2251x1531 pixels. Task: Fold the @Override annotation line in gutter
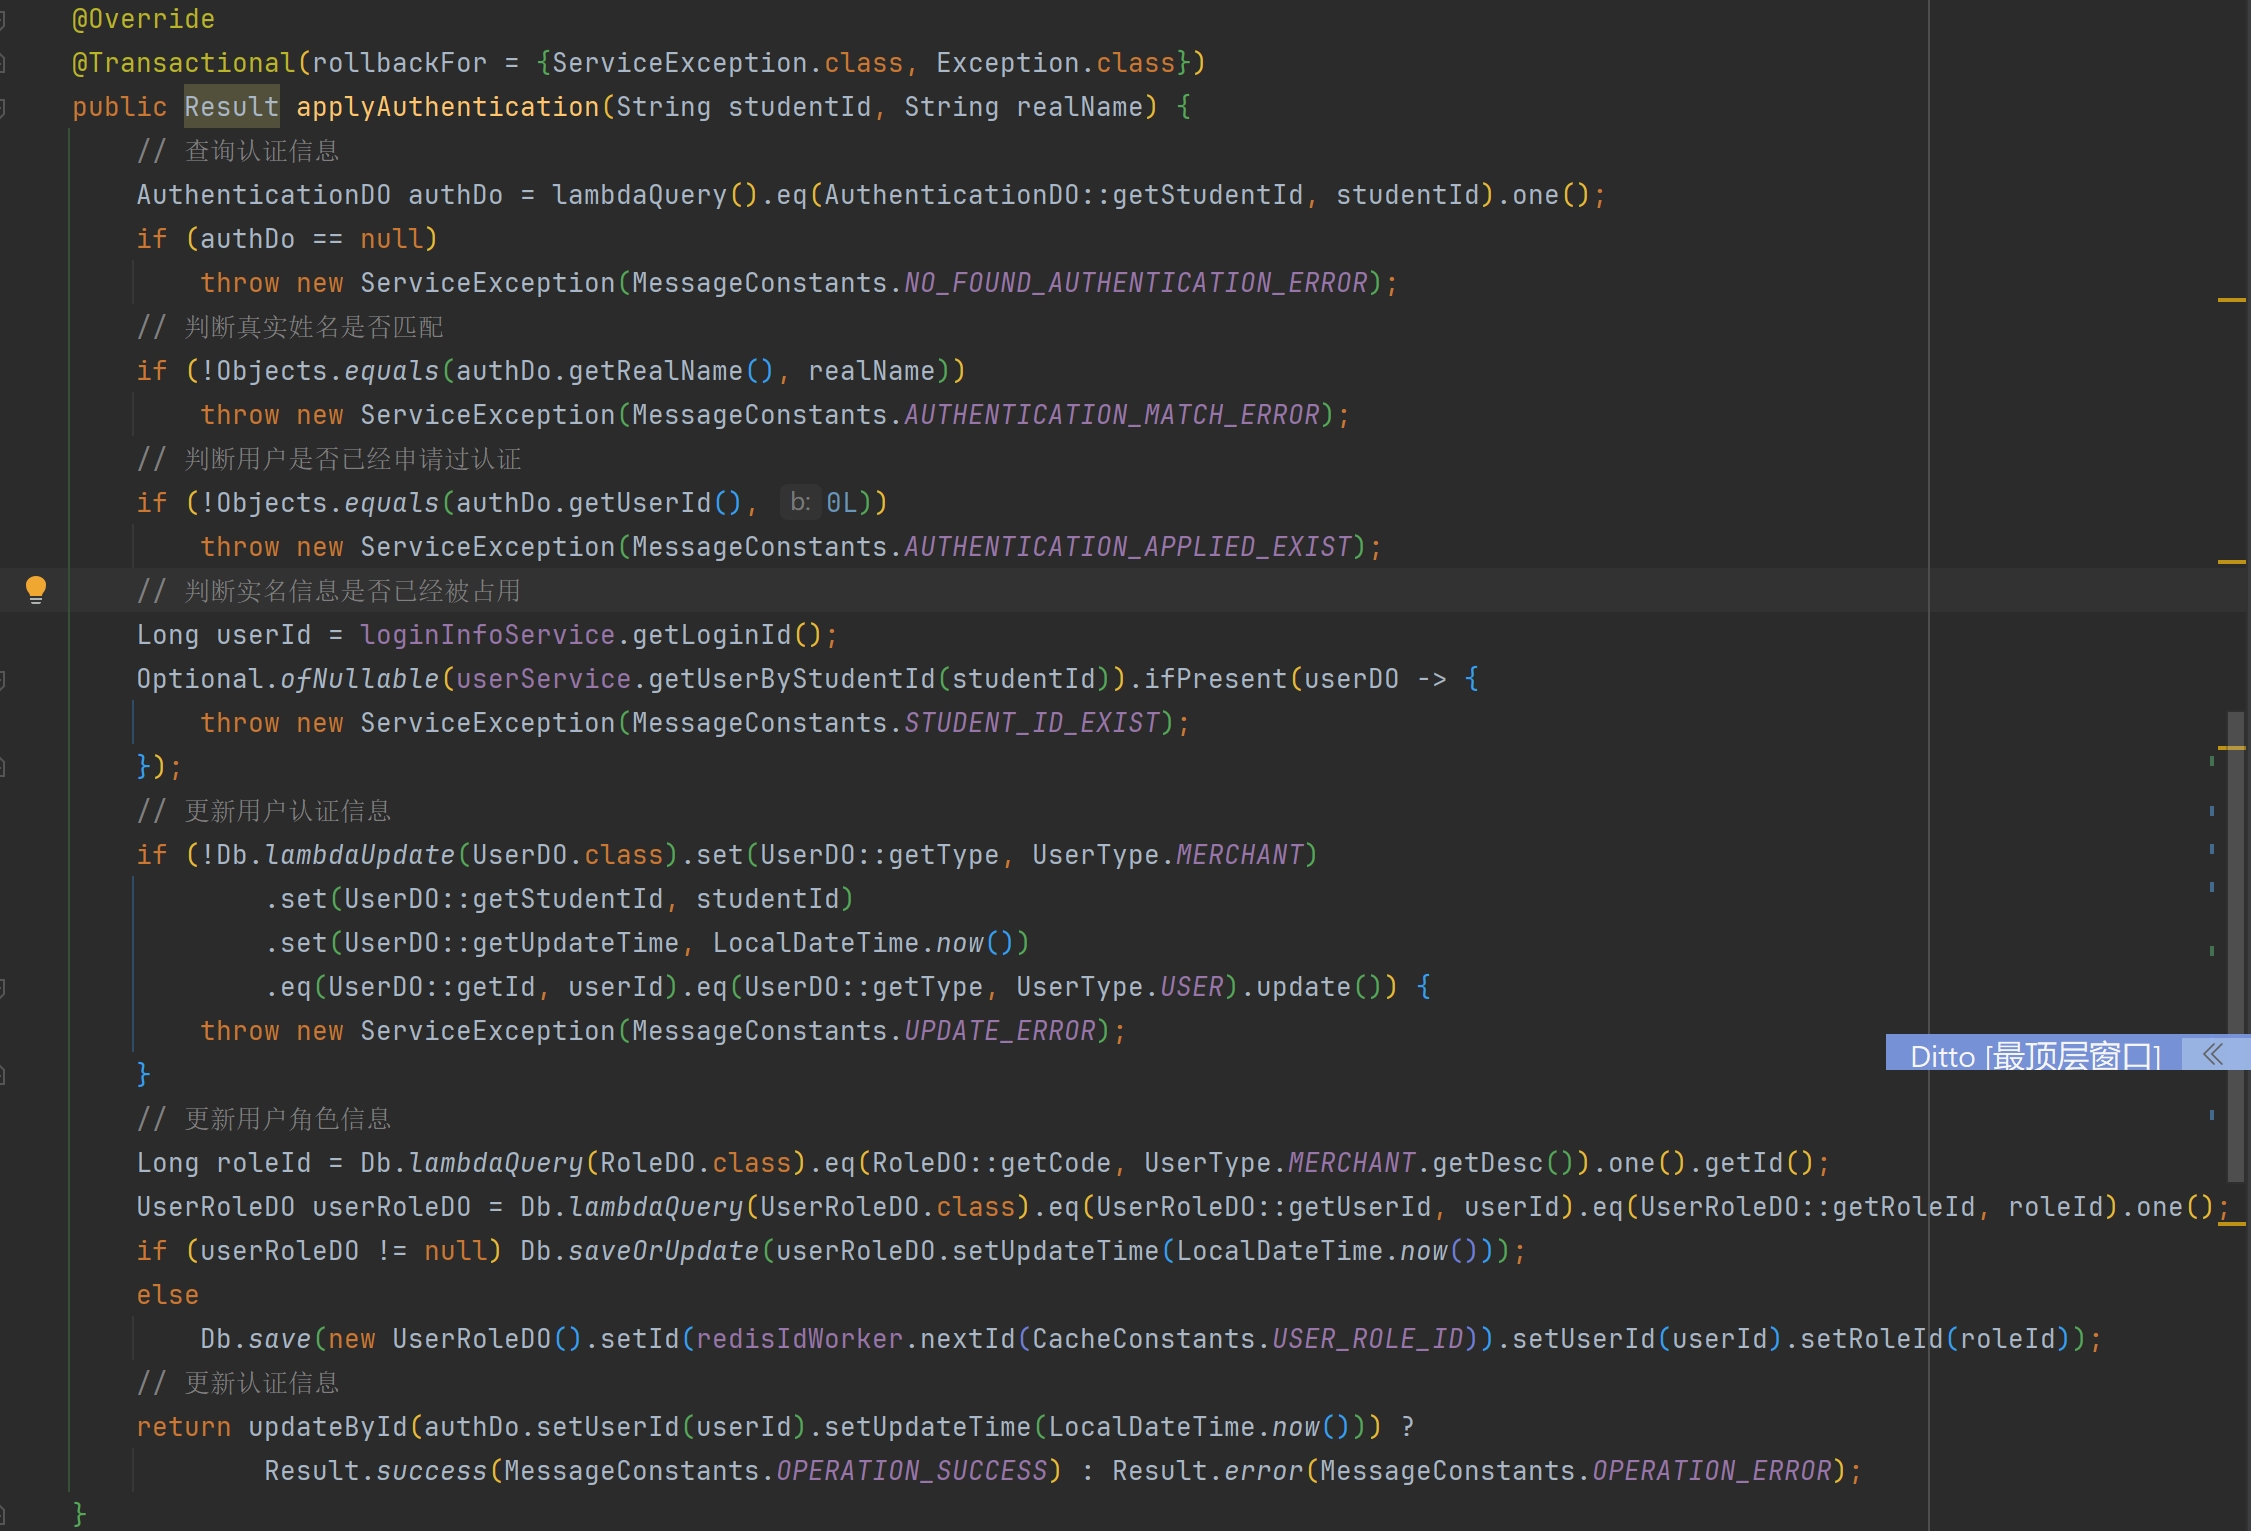tap(3, 19)
